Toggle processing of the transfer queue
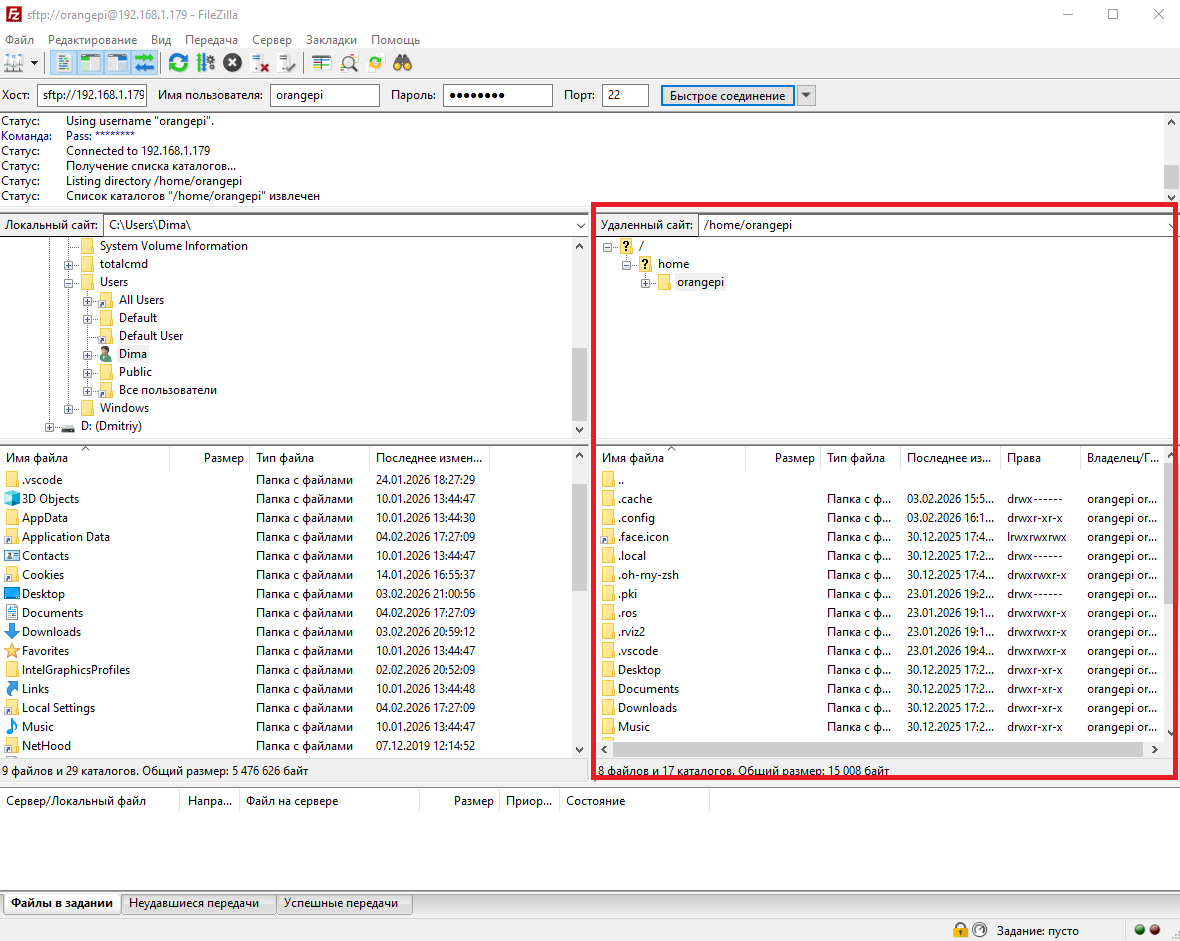This screenshot has height=941, width=1180. click(206, 62)
